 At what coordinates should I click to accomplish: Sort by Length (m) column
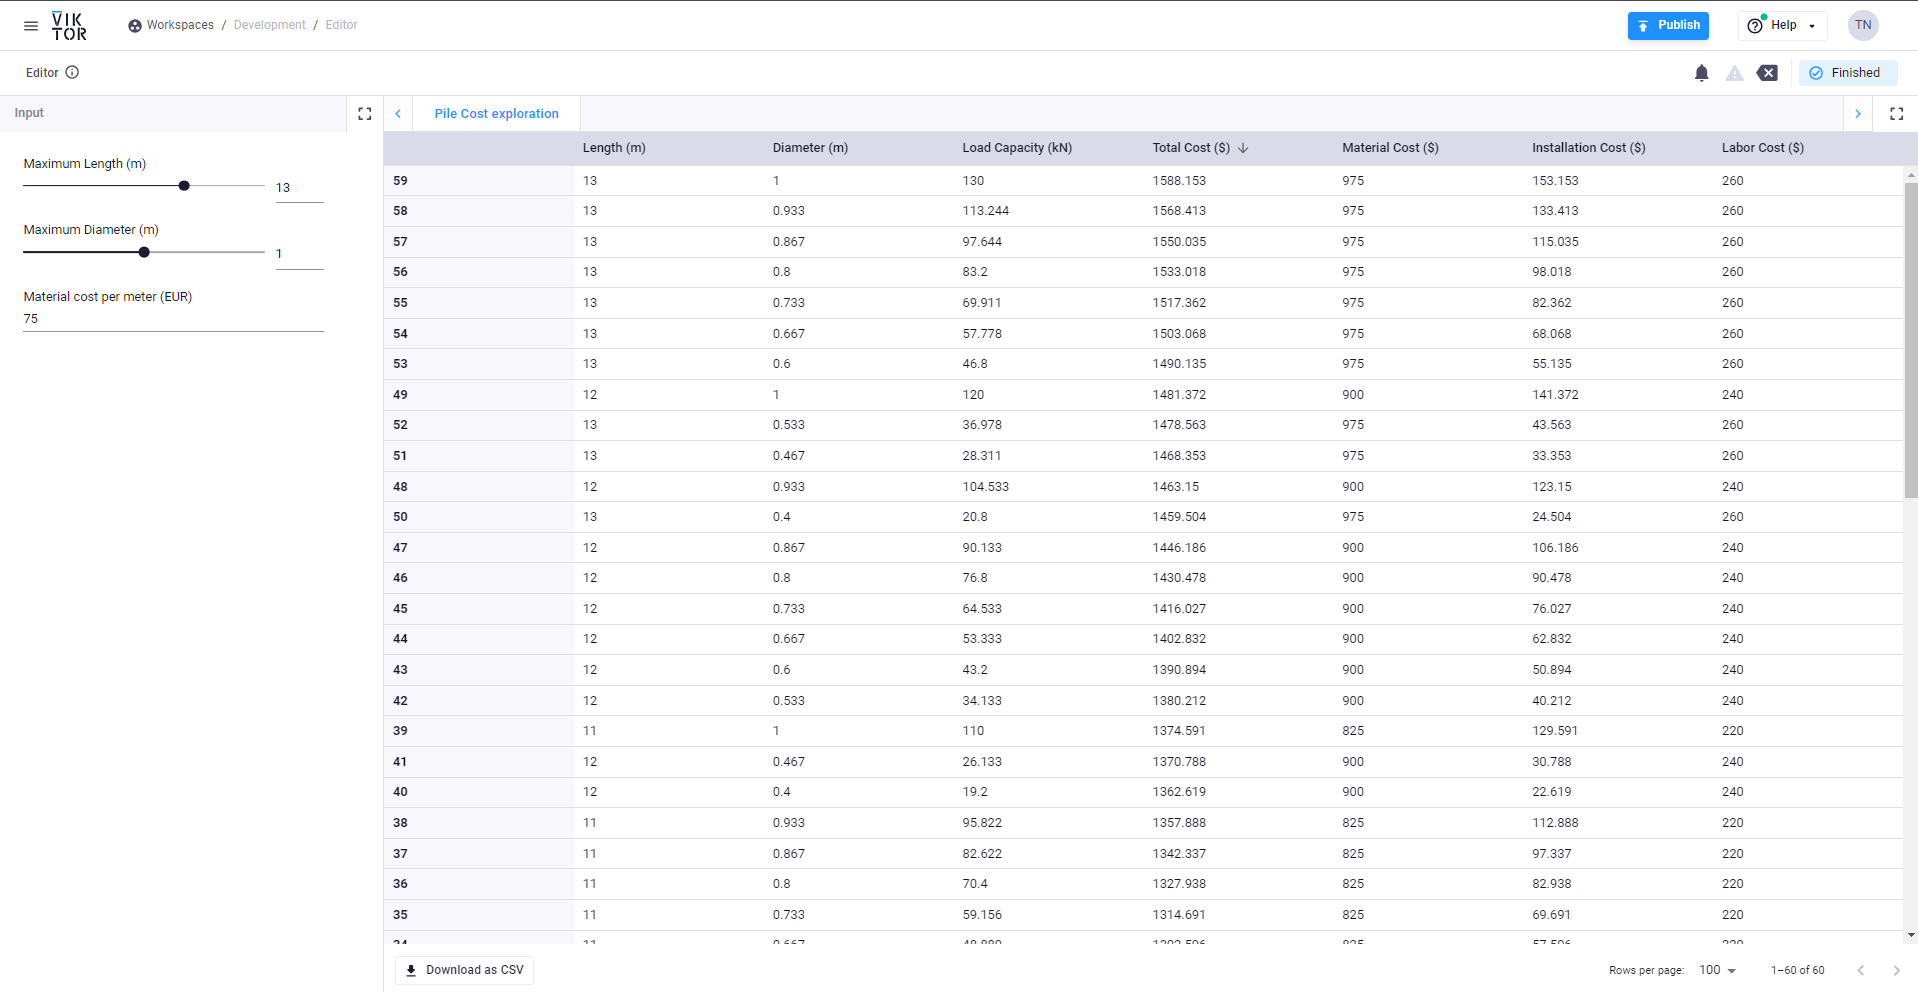pos(614,148)
